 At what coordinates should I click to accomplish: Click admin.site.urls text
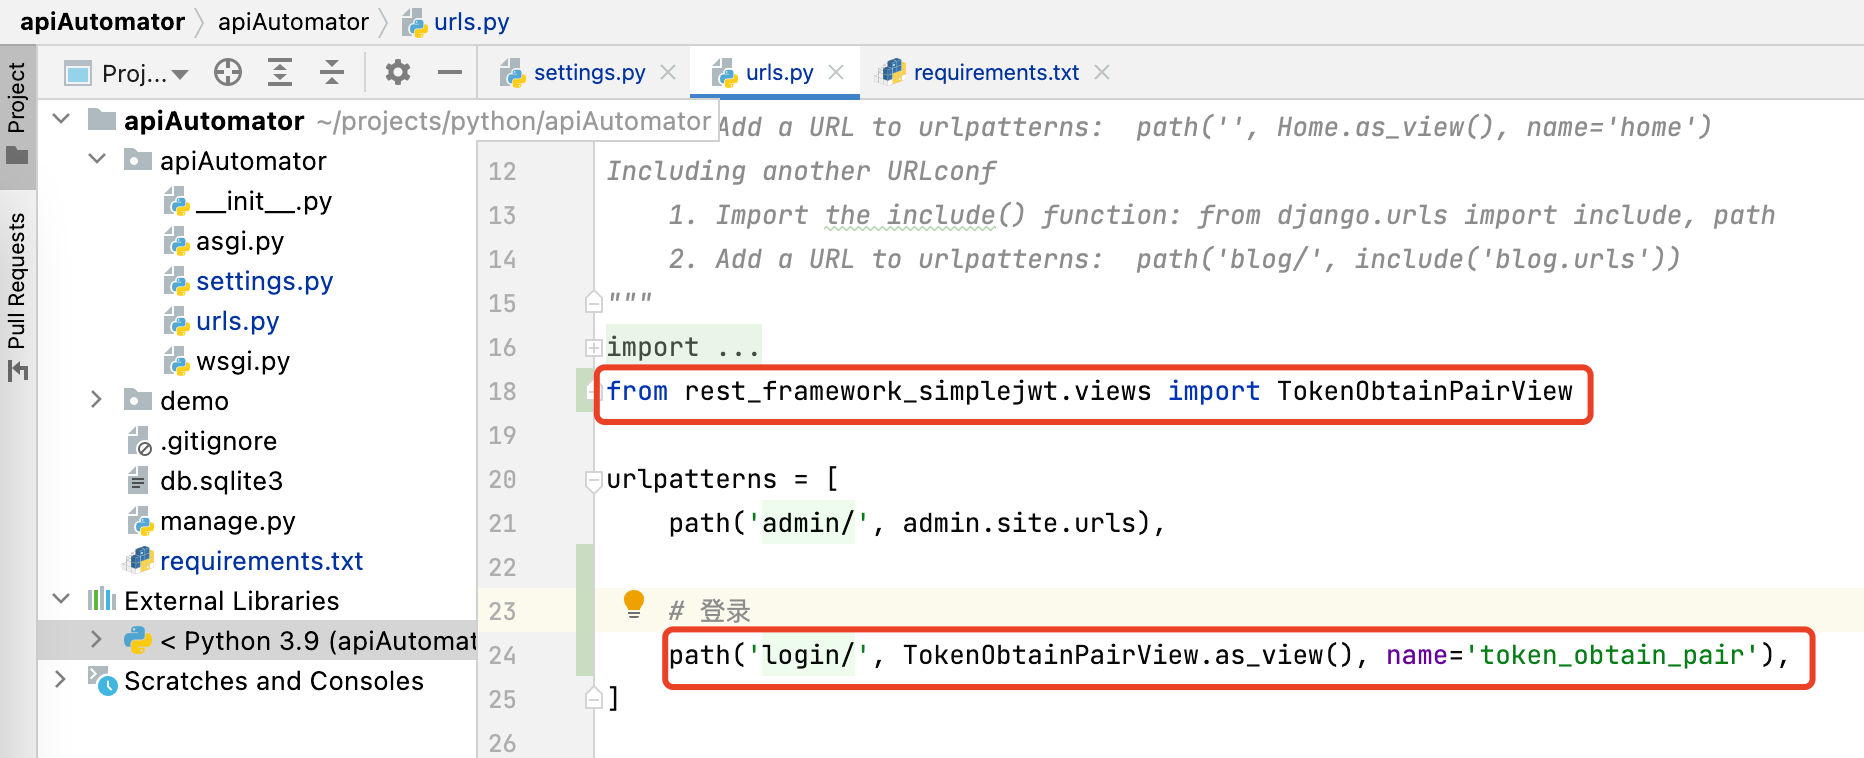click(x=1019, y=523)
